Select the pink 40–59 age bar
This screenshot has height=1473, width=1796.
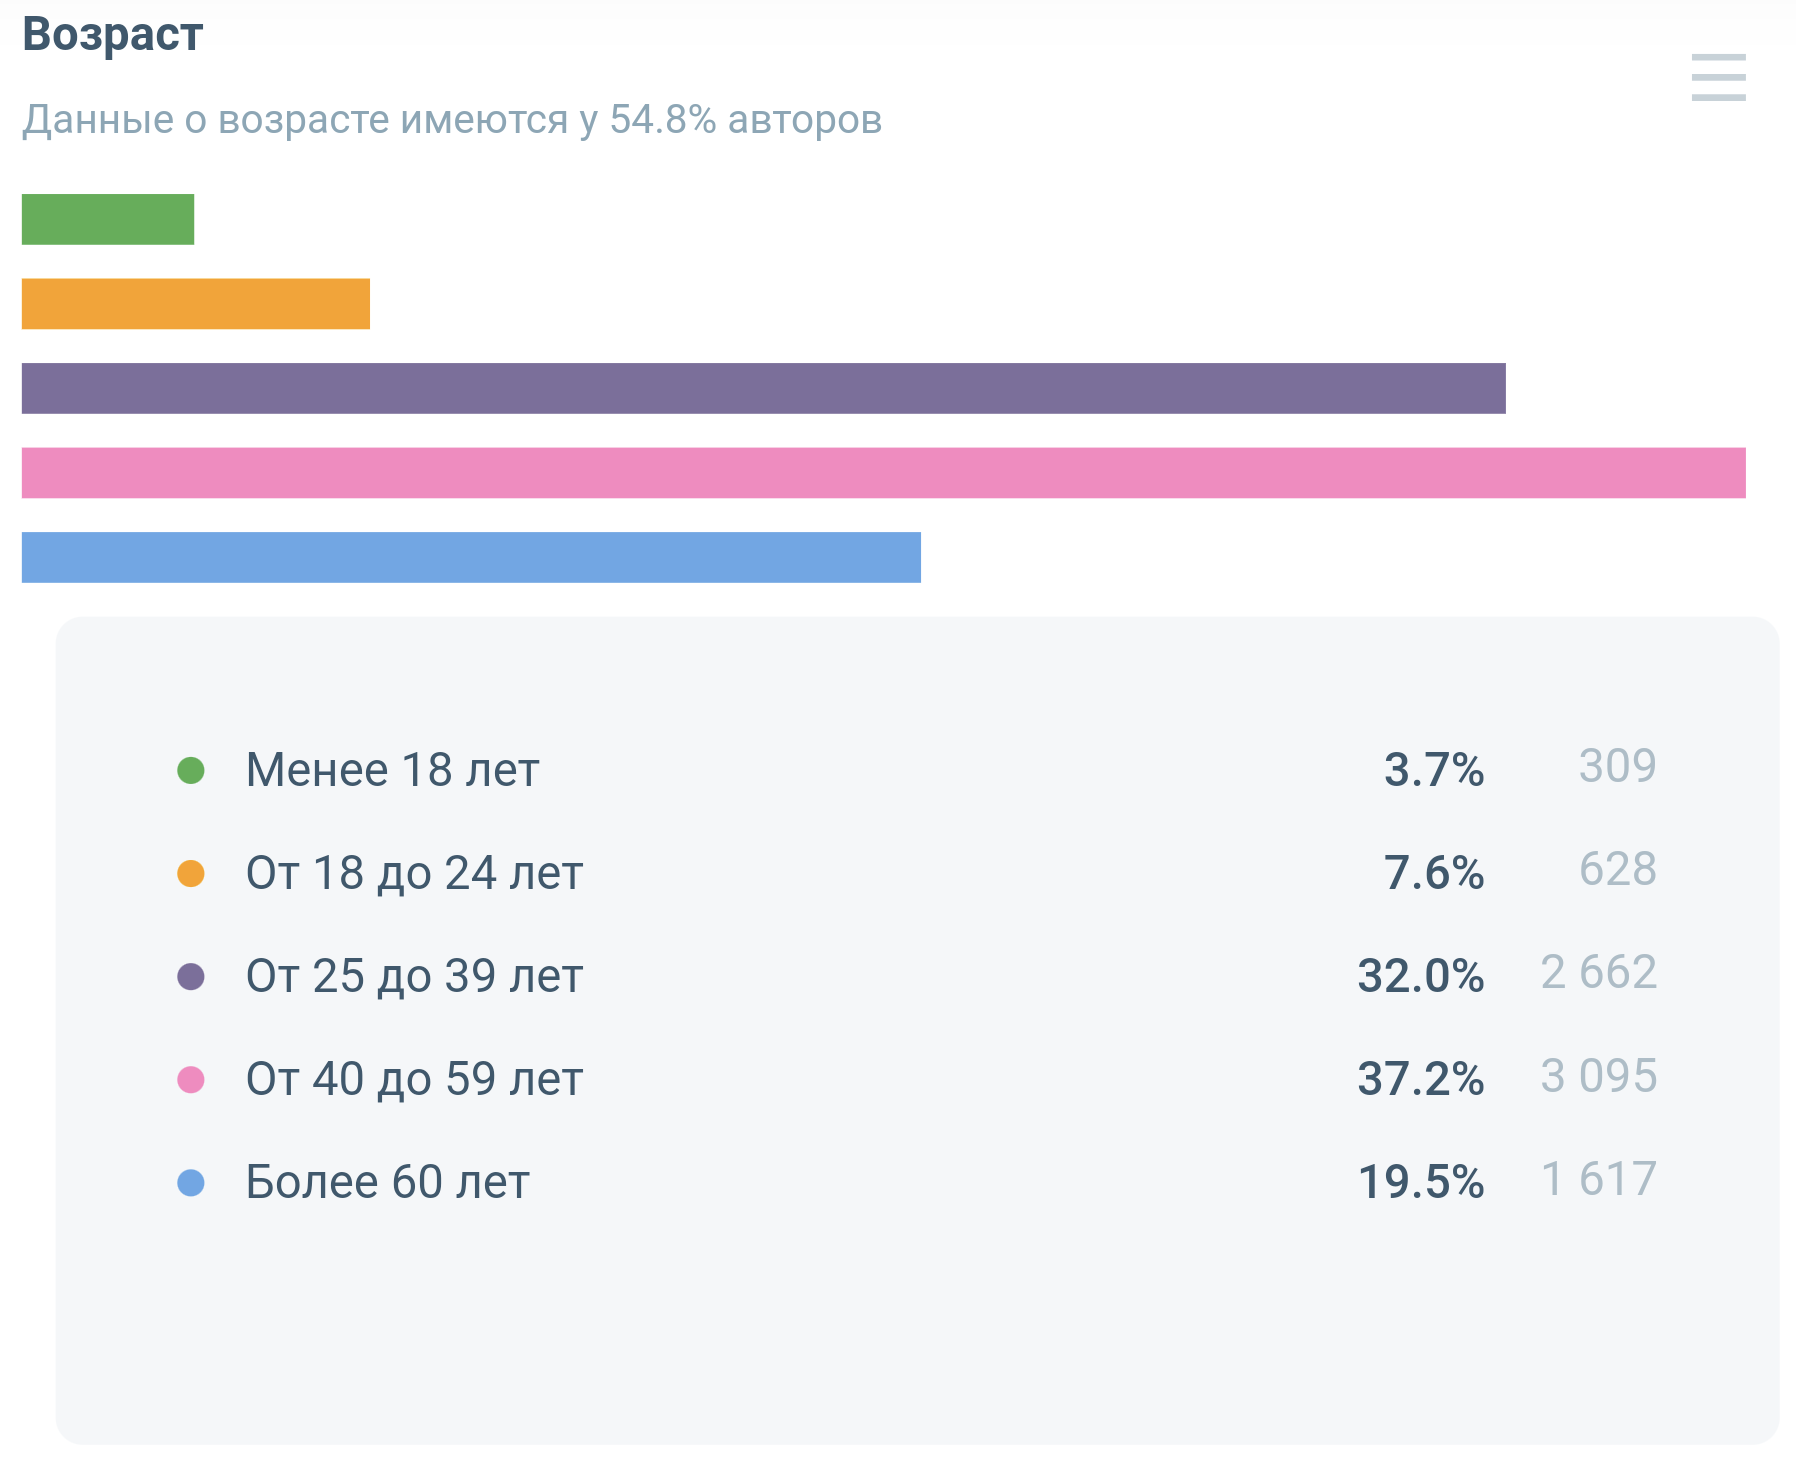coord(883,473)
